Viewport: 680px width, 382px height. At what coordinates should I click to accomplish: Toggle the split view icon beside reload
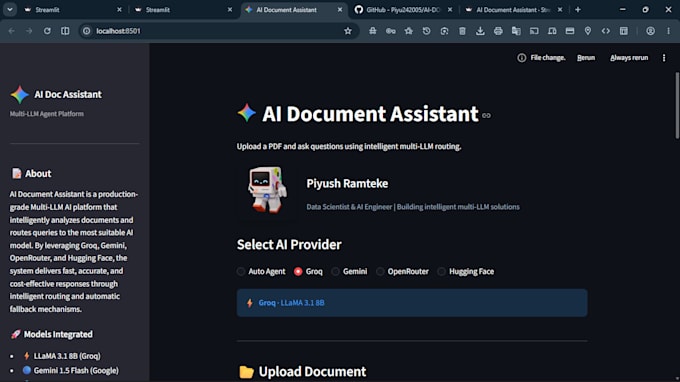coord(65,31)
